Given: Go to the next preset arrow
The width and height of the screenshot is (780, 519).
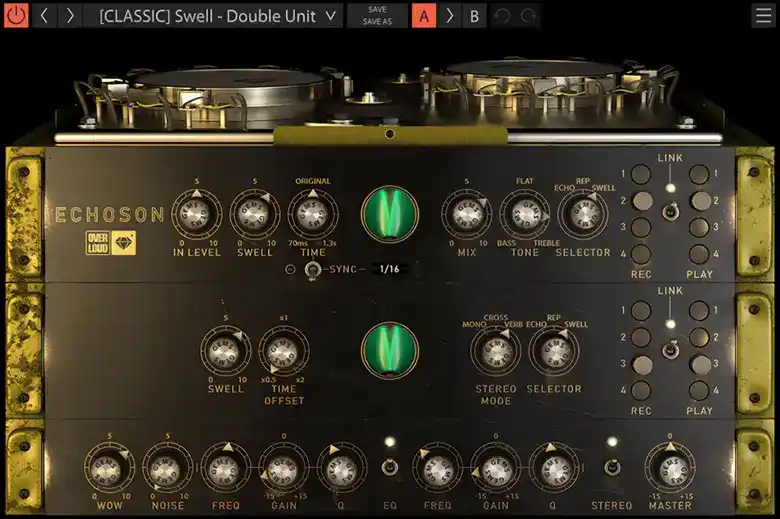Looking at the screenshot, I should tap(70, 15).
